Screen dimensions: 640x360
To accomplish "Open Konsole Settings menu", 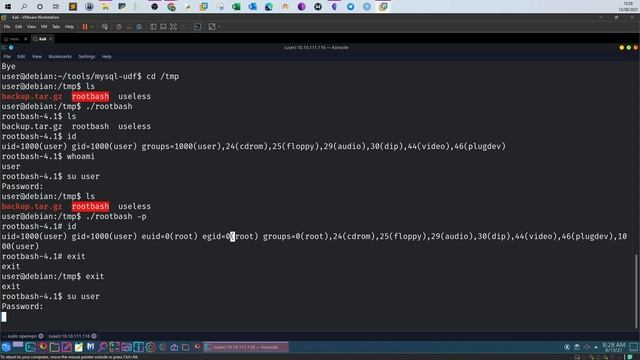I will (87, 57).
